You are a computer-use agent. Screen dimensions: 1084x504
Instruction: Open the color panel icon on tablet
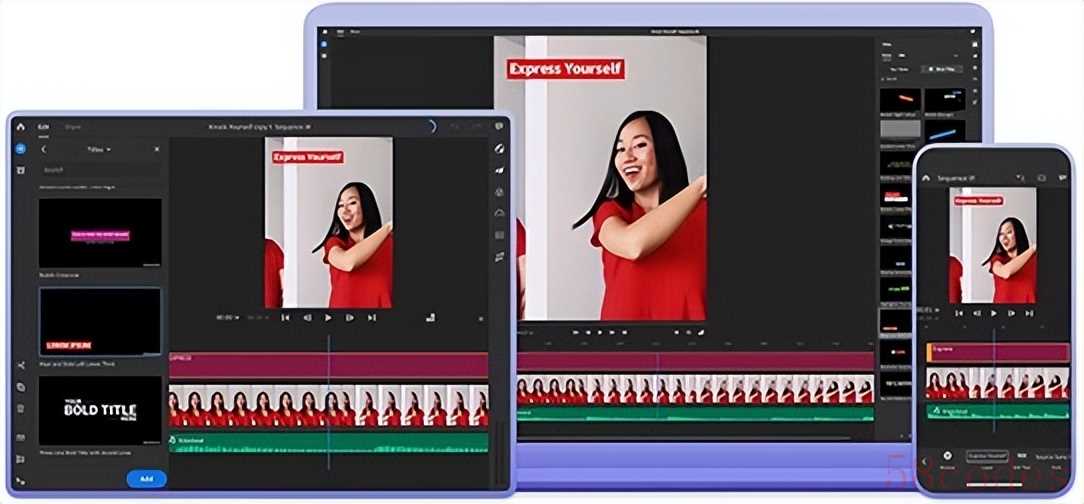499,191
